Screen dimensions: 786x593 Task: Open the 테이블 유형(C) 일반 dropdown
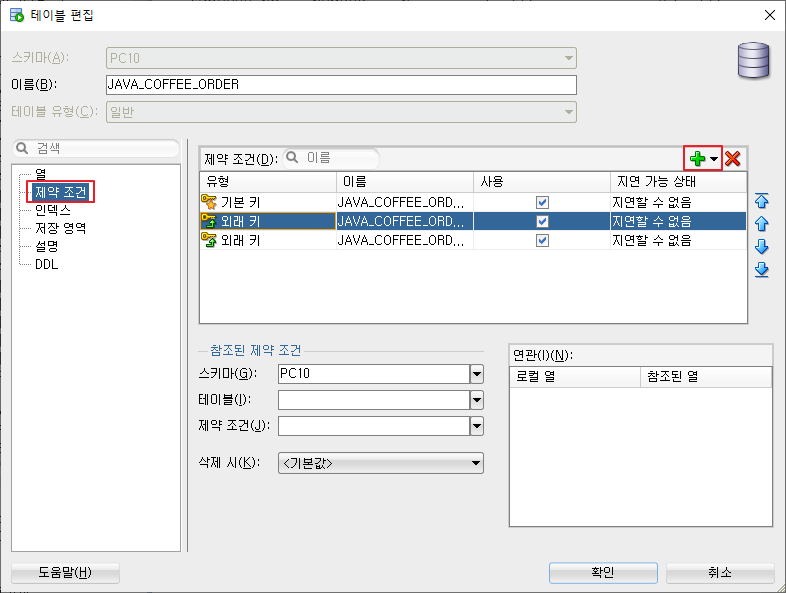[341, 112]
